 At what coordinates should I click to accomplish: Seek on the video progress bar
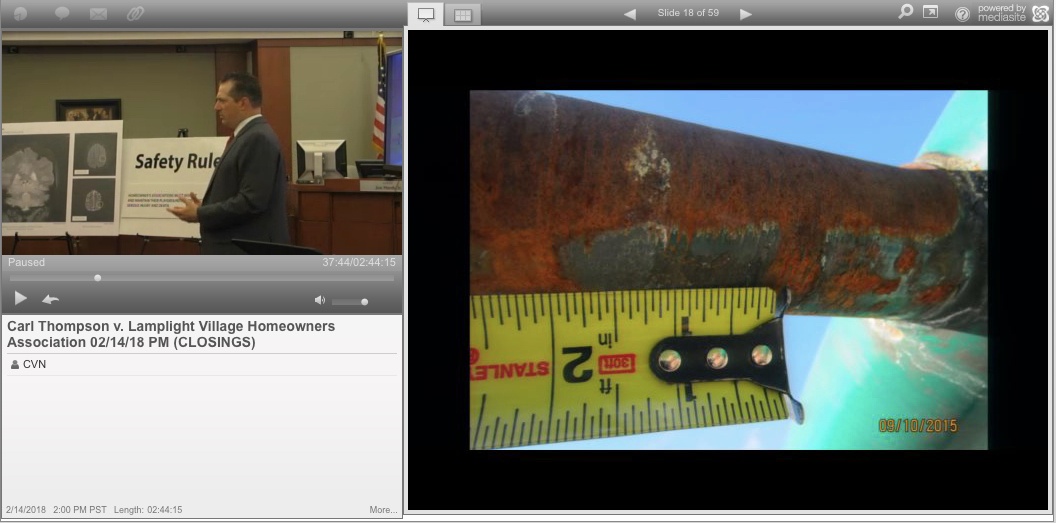(201, 277)
